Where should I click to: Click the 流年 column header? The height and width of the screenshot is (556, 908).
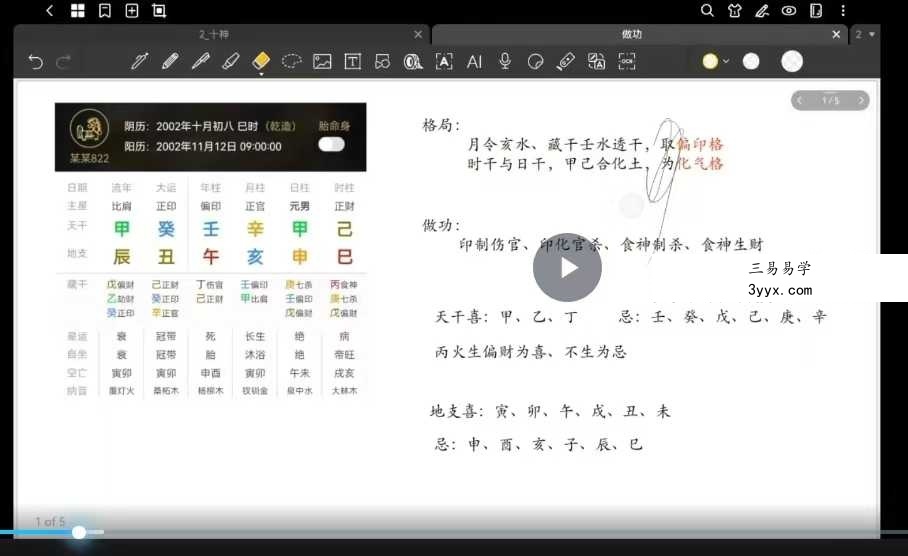(x=122, y=188)
